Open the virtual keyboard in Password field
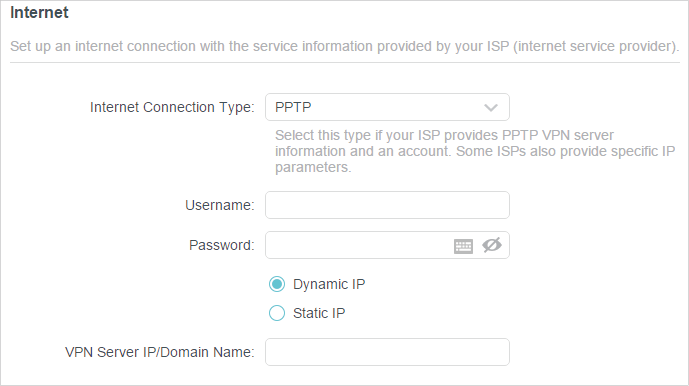Image resolution: width=689 pixels, height=386 pixels. 463,246
